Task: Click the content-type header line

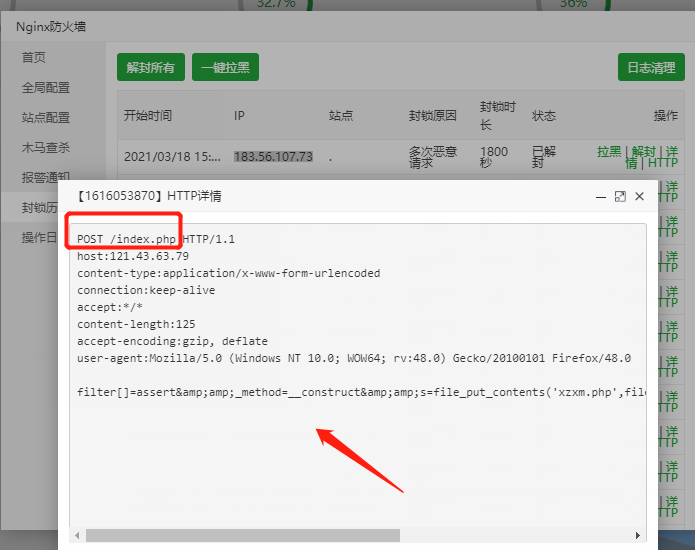Action: (x=229, y=273)
